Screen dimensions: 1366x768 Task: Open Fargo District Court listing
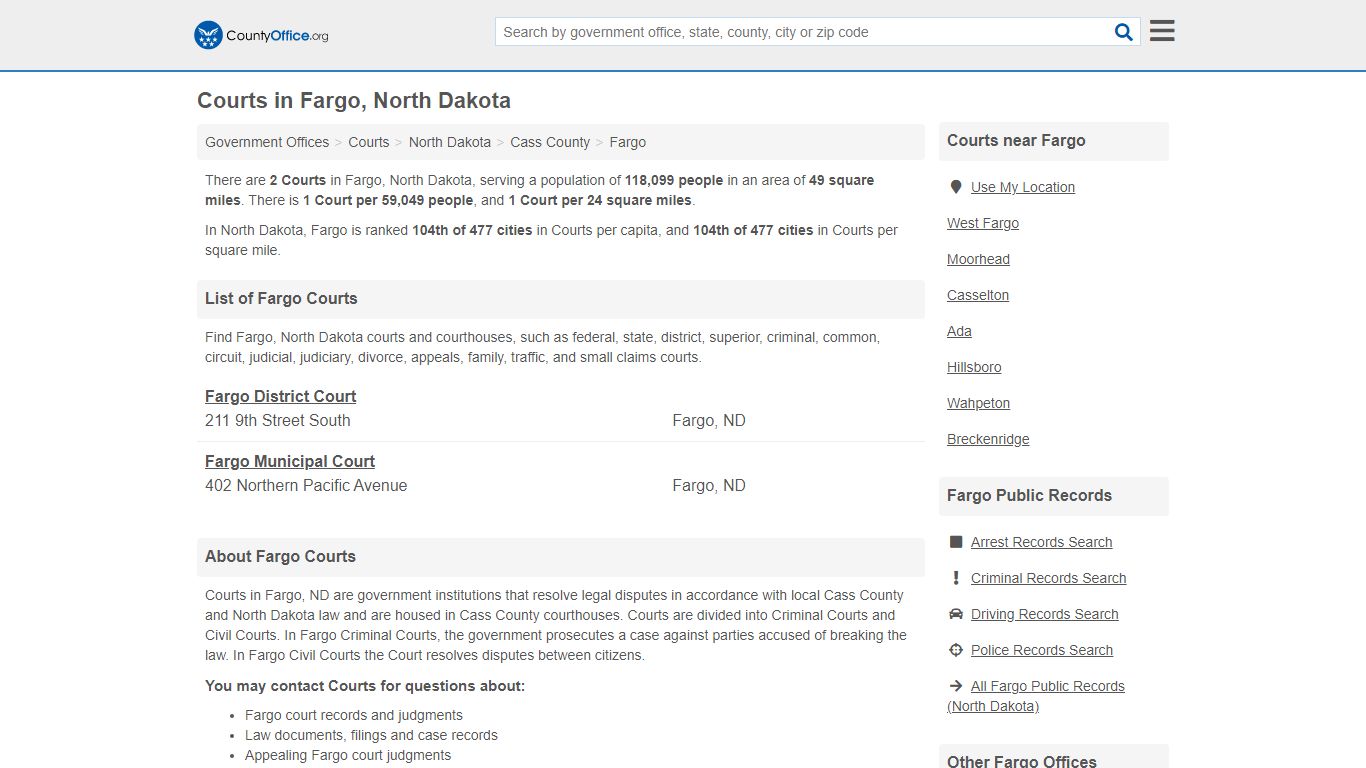point(280,396)
